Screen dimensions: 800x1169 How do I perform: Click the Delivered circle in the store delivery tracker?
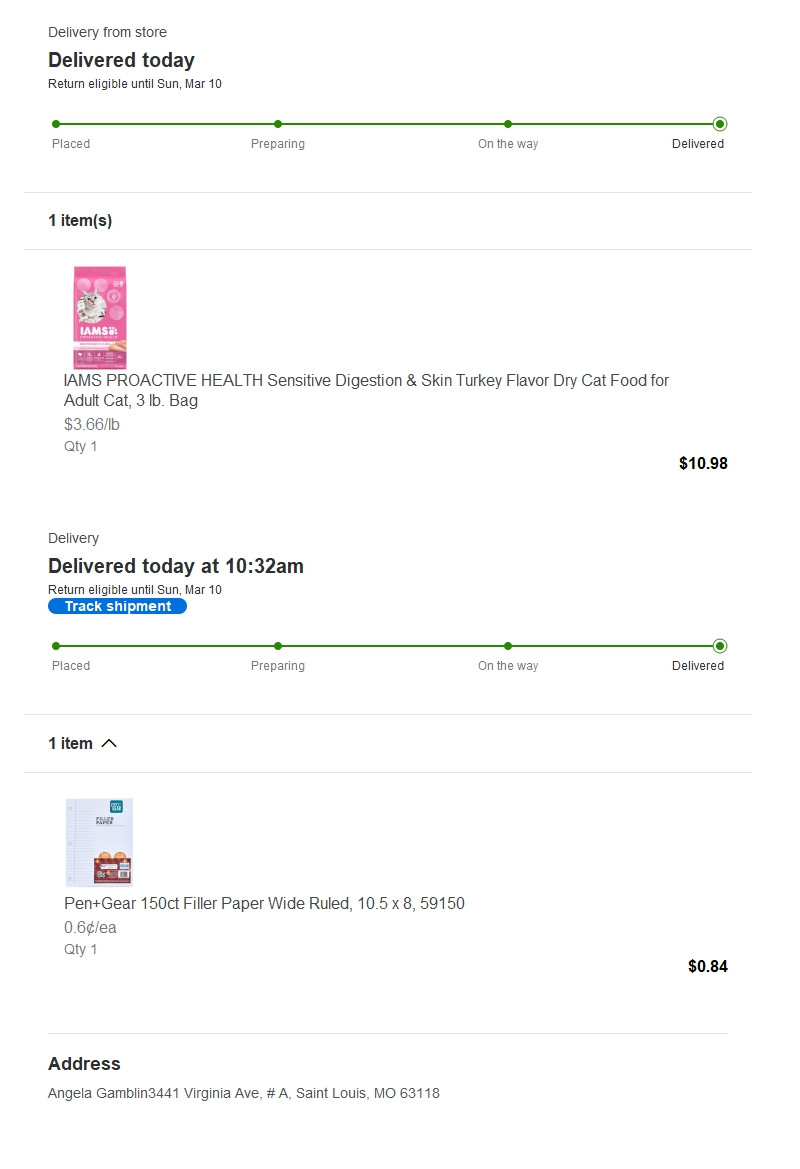point(720,124)
